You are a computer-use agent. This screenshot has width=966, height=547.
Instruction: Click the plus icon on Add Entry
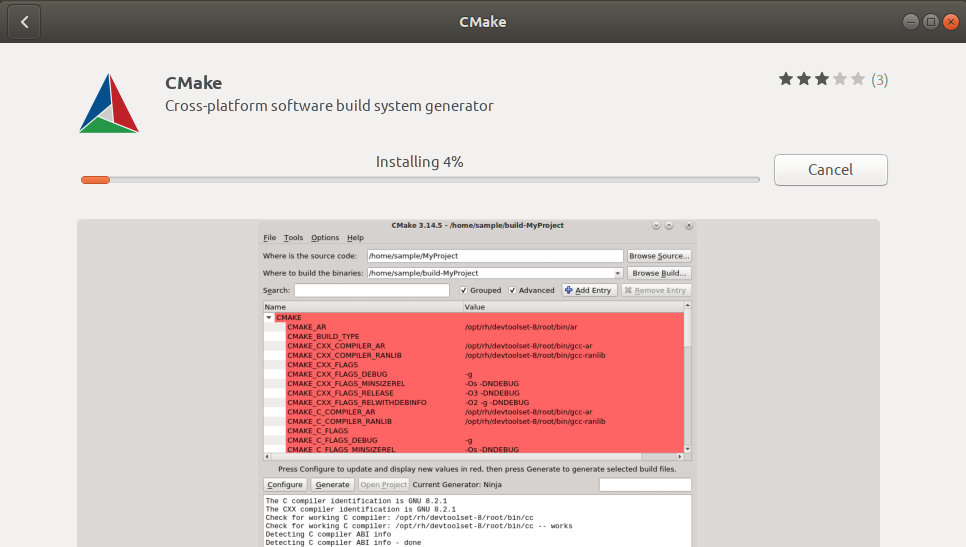(569, 290)
